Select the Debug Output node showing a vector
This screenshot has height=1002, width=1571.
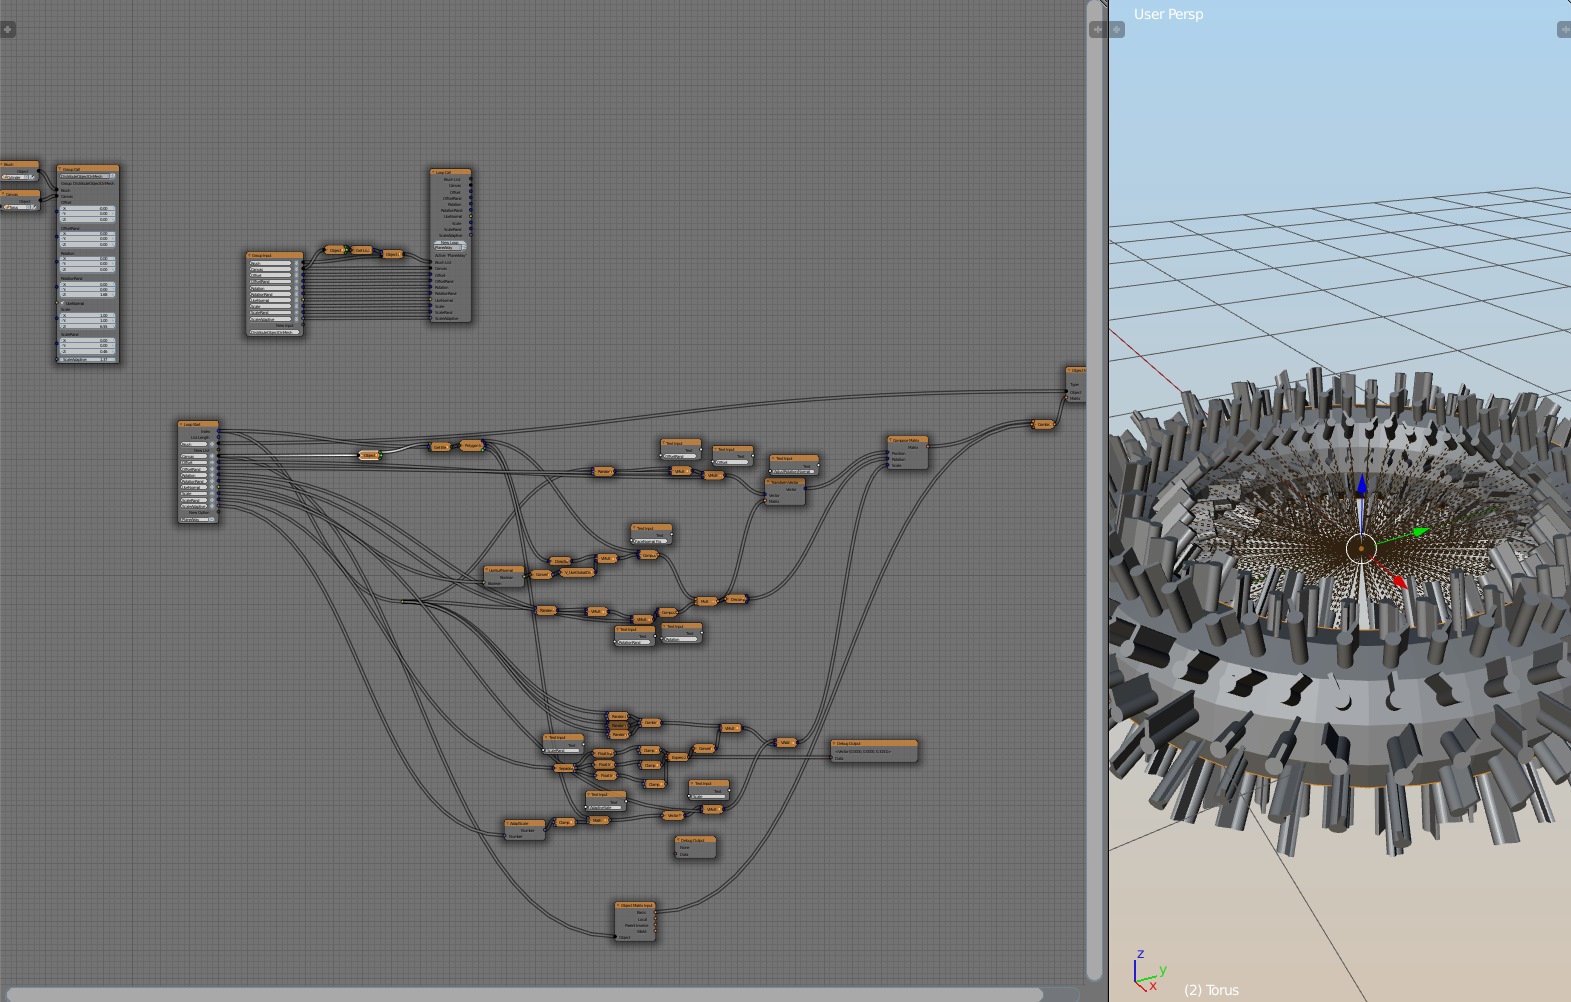coord(874,751)
